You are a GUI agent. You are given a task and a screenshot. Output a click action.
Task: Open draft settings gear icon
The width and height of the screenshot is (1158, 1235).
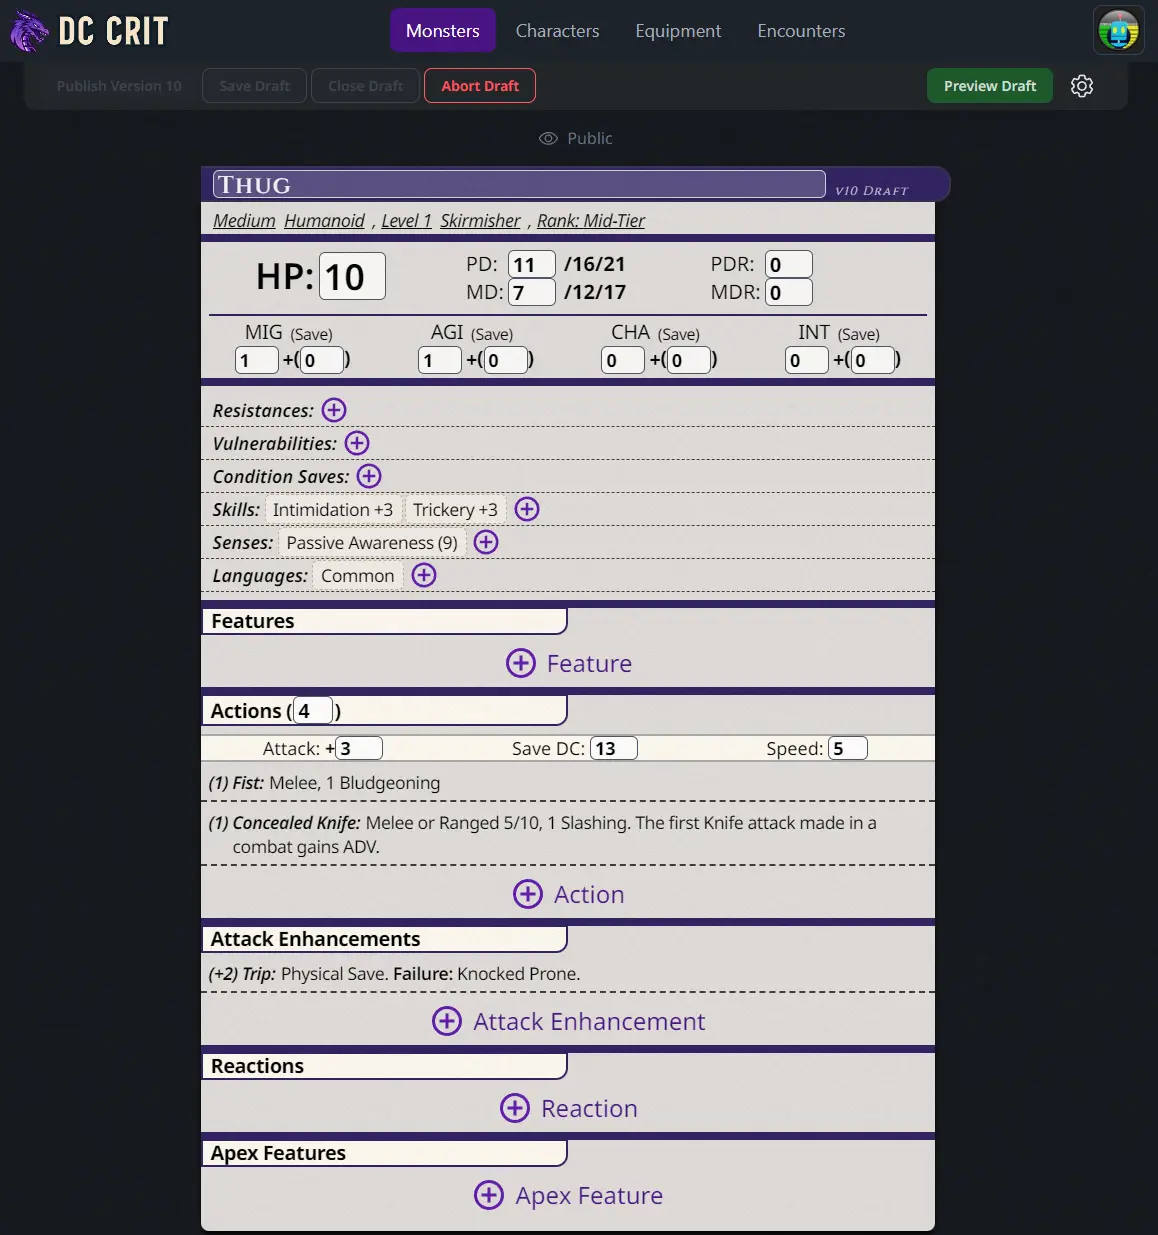1082,86
